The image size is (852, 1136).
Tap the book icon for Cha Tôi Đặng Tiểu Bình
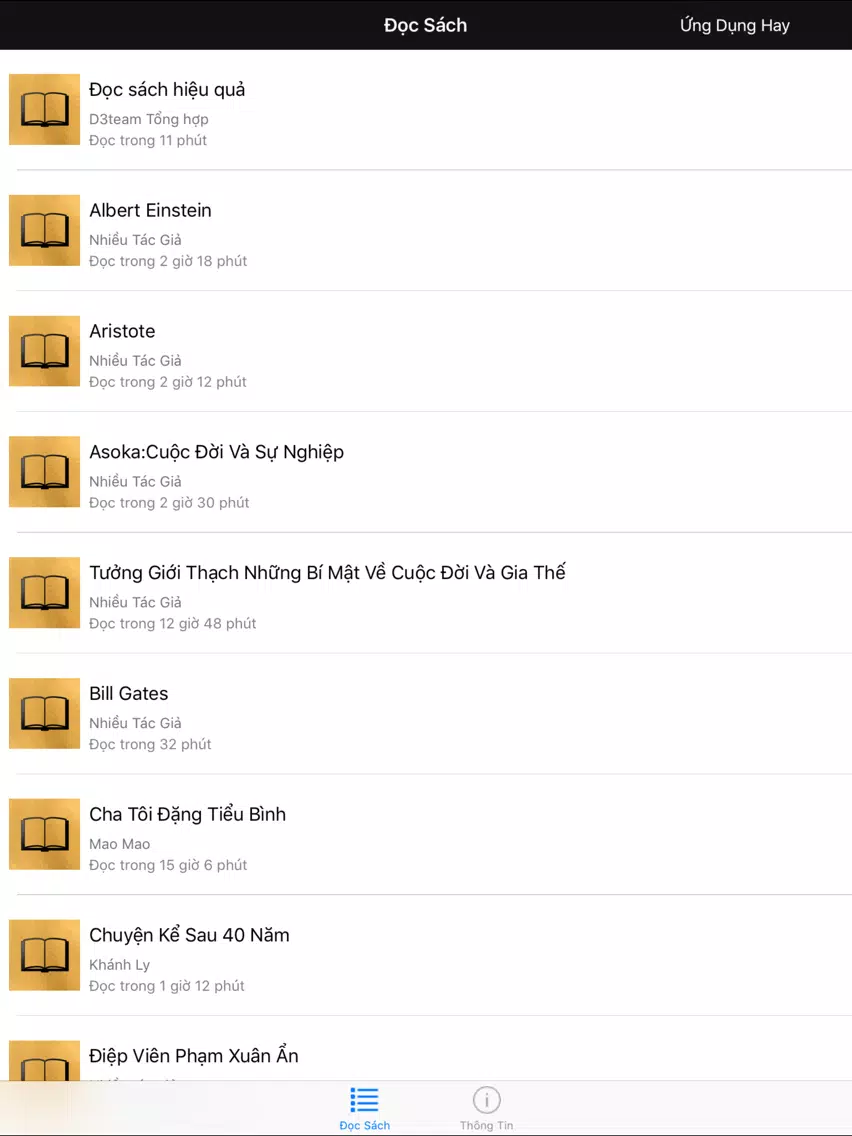tap(44, 835)
